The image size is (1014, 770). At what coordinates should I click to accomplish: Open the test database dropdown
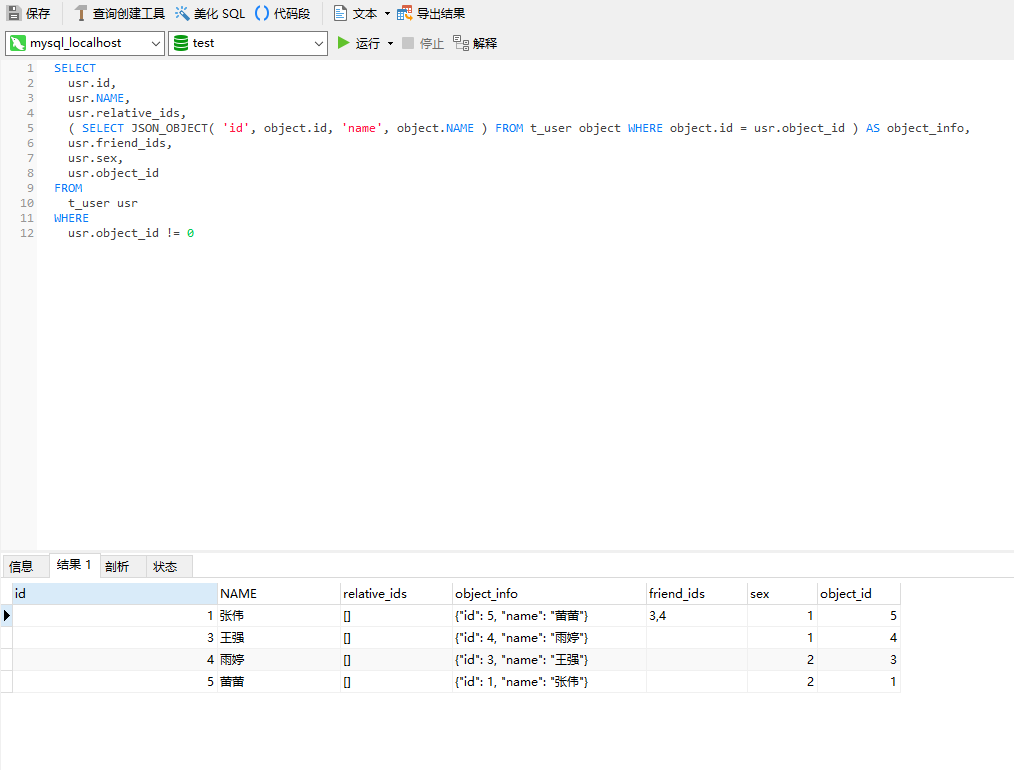coord(248,43)
